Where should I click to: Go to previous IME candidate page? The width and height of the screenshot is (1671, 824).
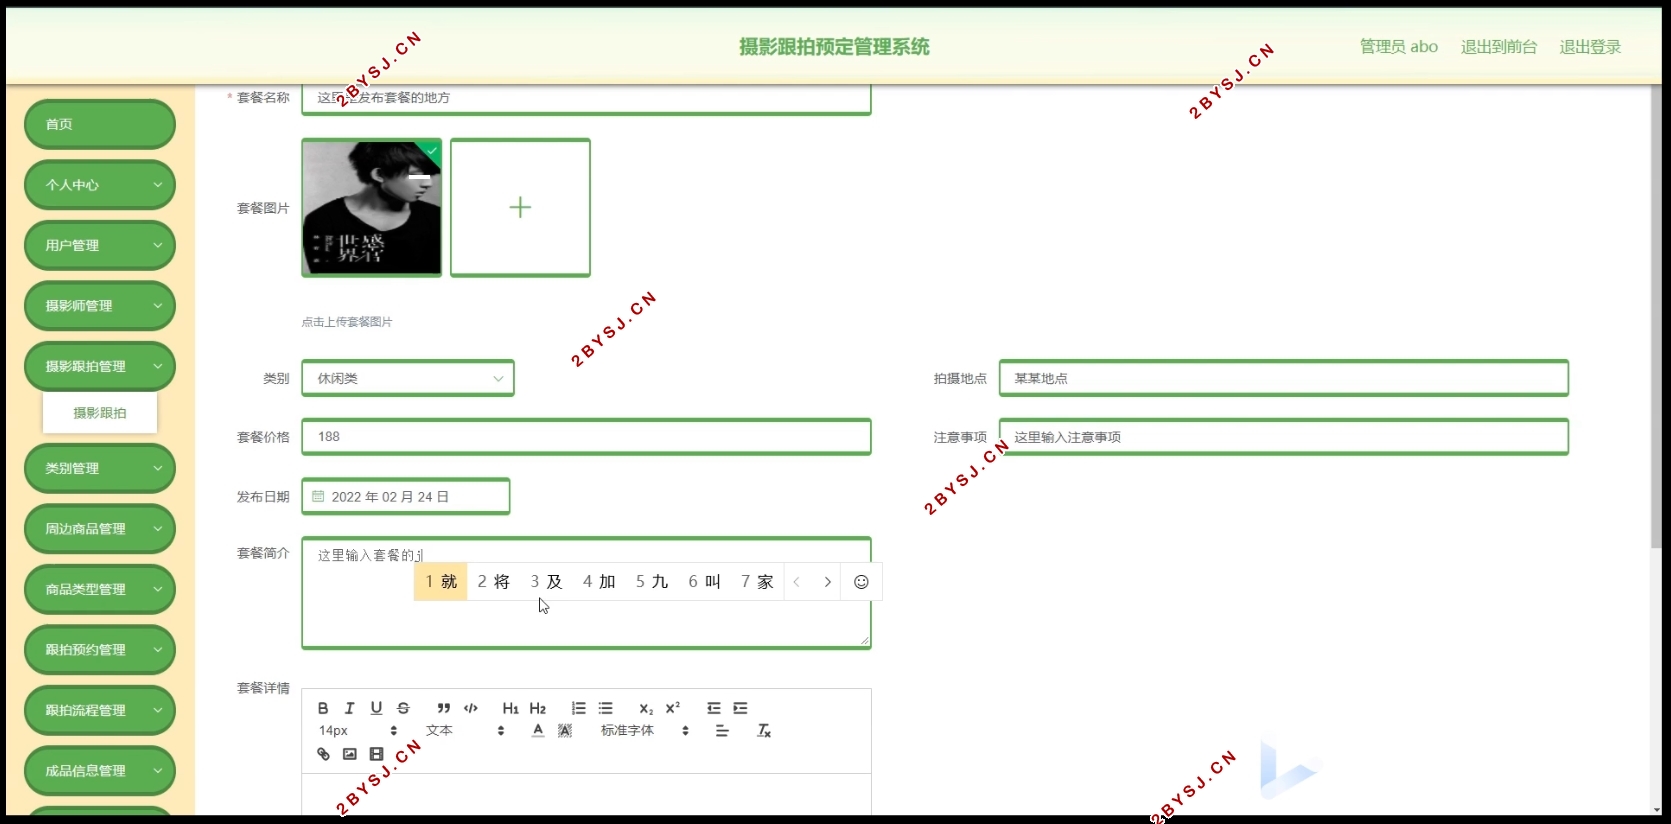tap(796, 582)
